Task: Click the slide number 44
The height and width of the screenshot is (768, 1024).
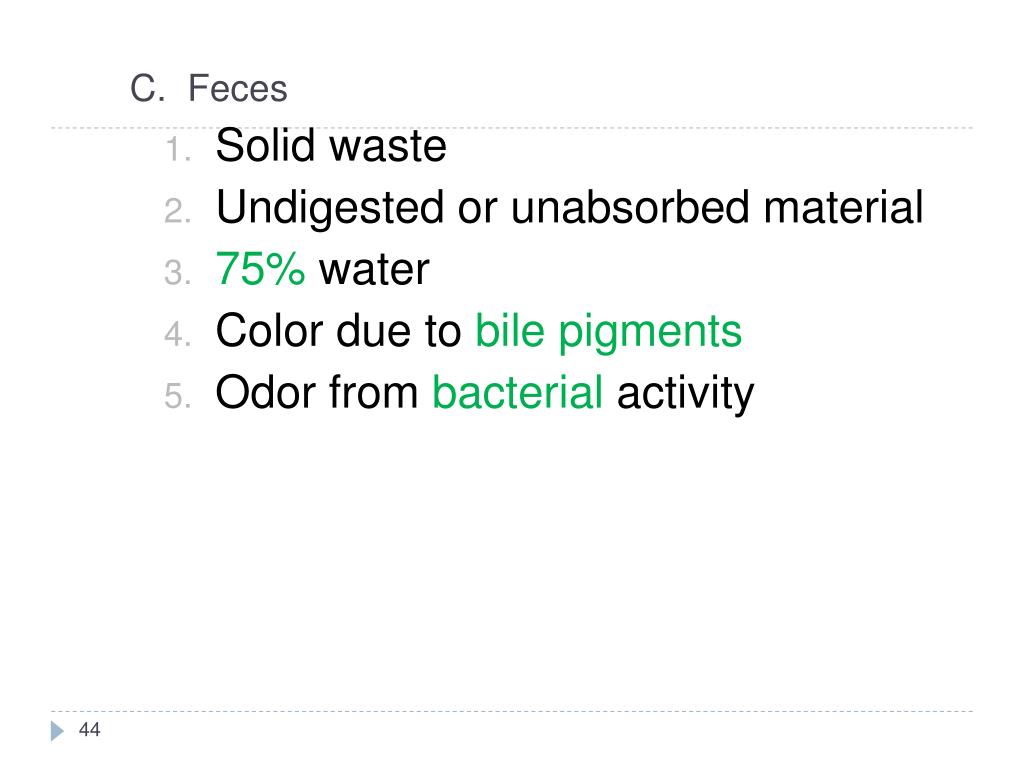Action: tap(89, 731)
